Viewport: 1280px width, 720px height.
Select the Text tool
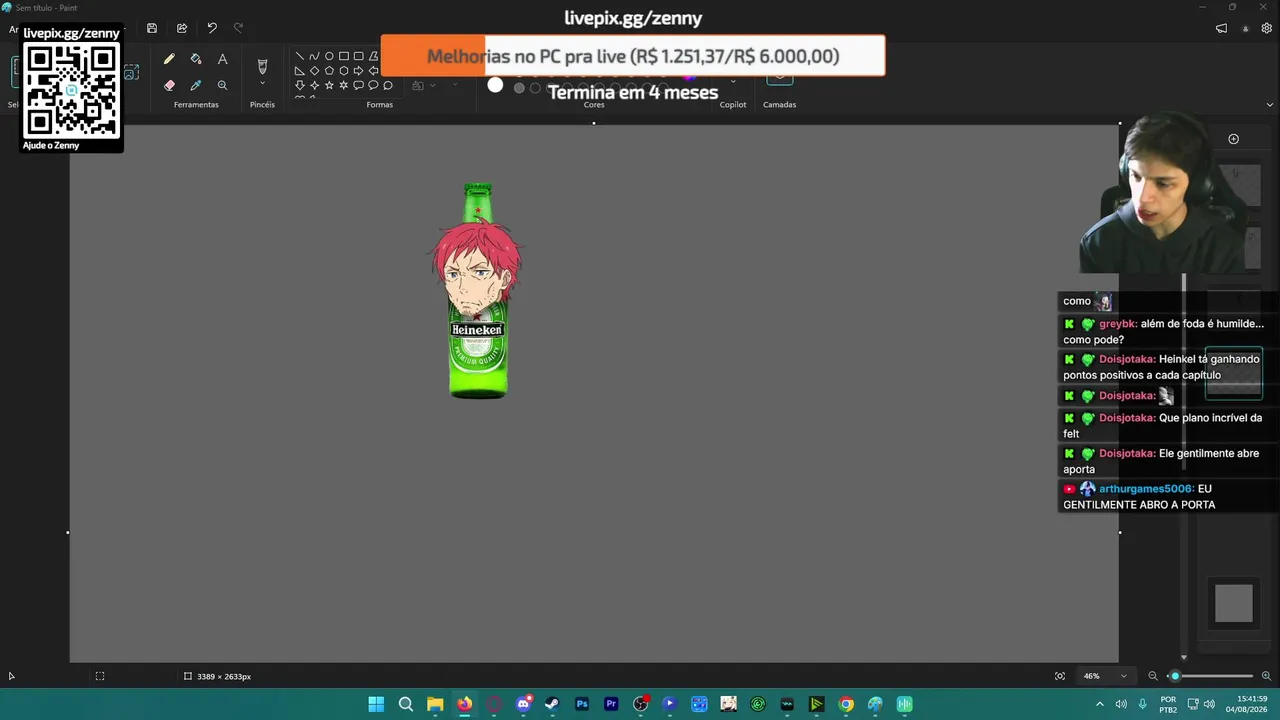(x=222, y=60)
